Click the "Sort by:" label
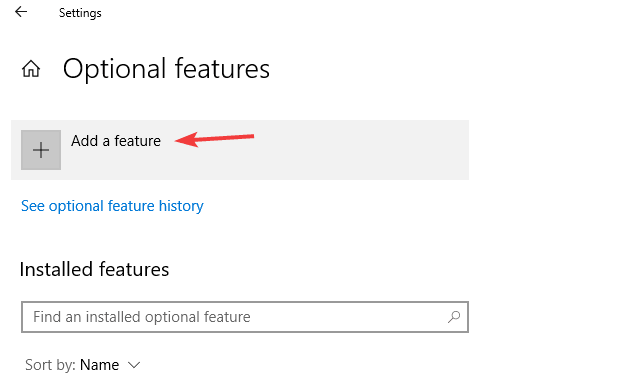 point(50,365)
